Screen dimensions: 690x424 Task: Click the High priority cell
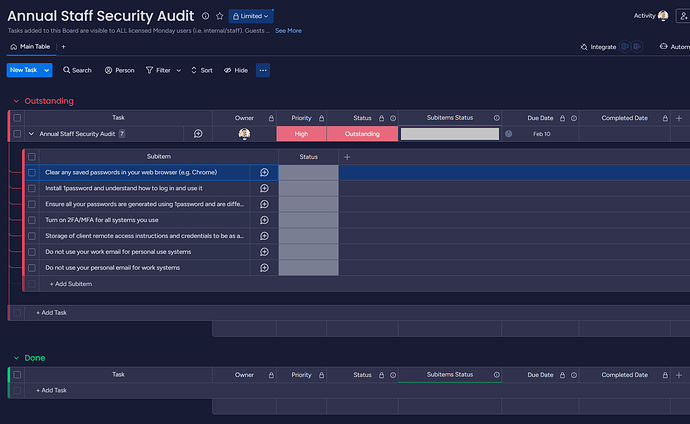[x=301, y=134]
